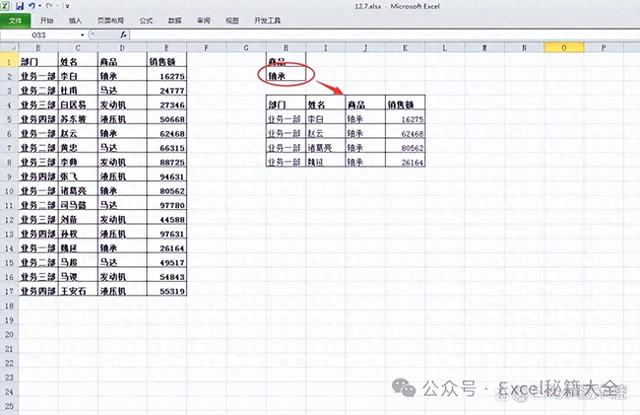Click result table cell 62468 in column K
This screenshot has height=415, width=640.
[x=405, y=133]
